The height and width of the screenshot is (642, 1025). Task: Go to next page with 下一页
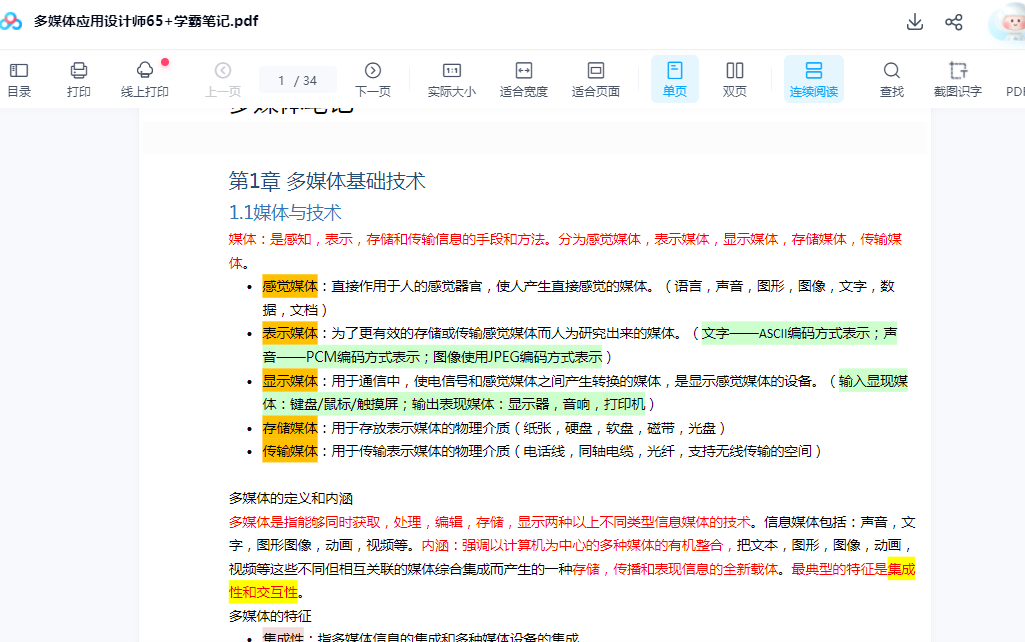tap(373, 79)
